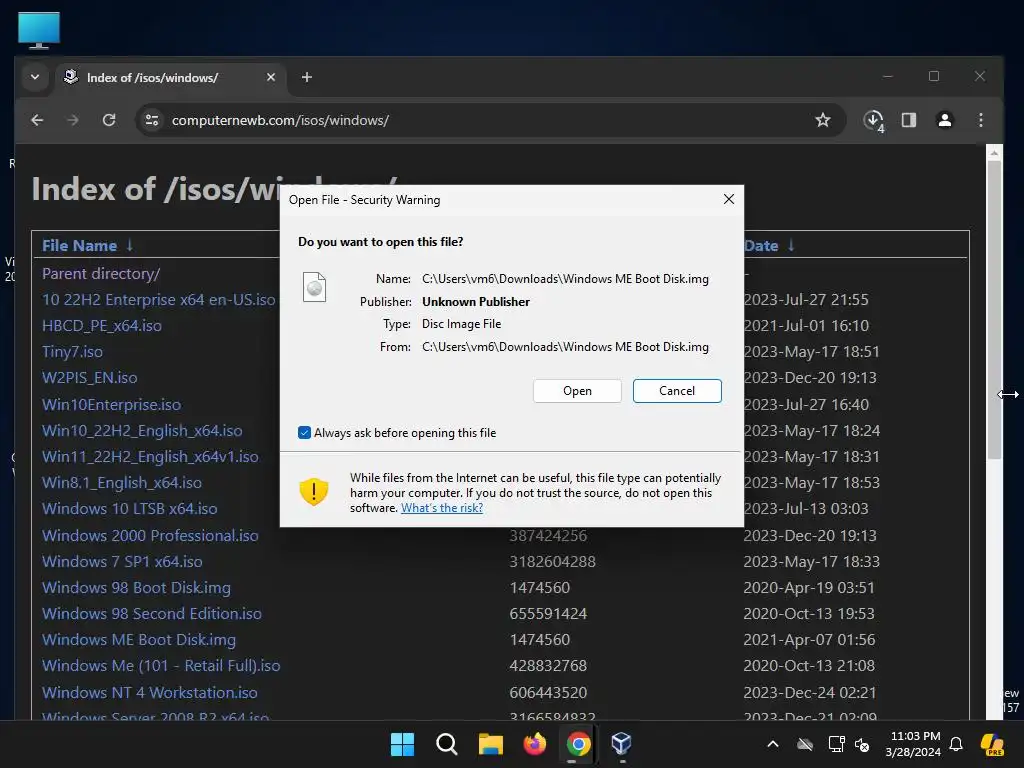Close the Security Warning dialog with X
Viewport: 1024px width, 768px height.
[x=729, y=199]
